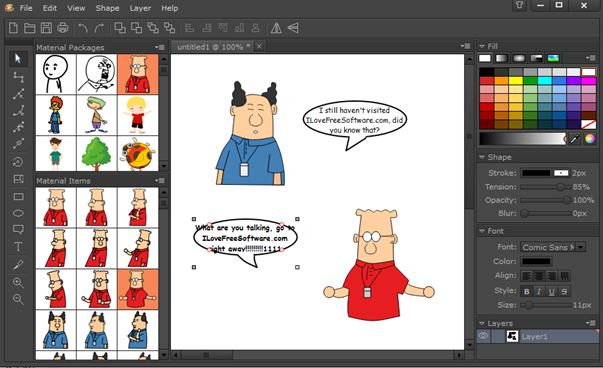
Task: Open Material Packages panel options menu
Action: pyautogui.click(x=160, y=47)
